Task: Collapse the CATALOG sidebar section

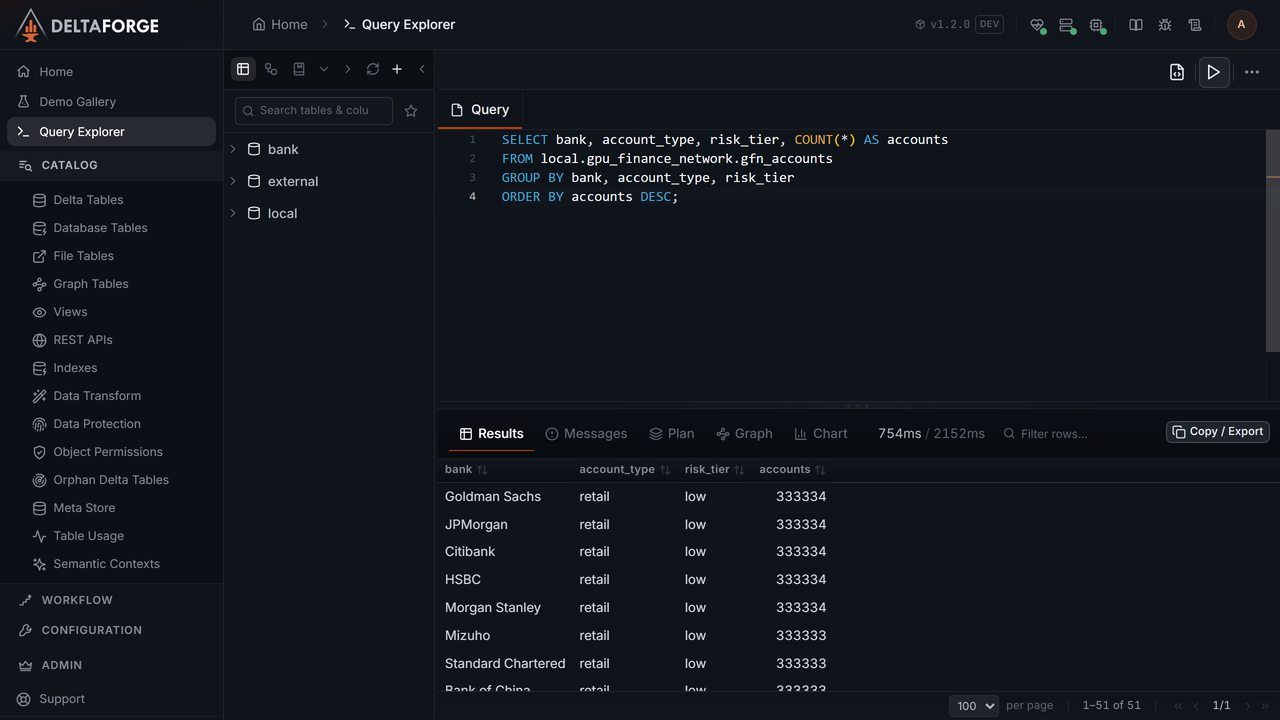Action: 111,165
